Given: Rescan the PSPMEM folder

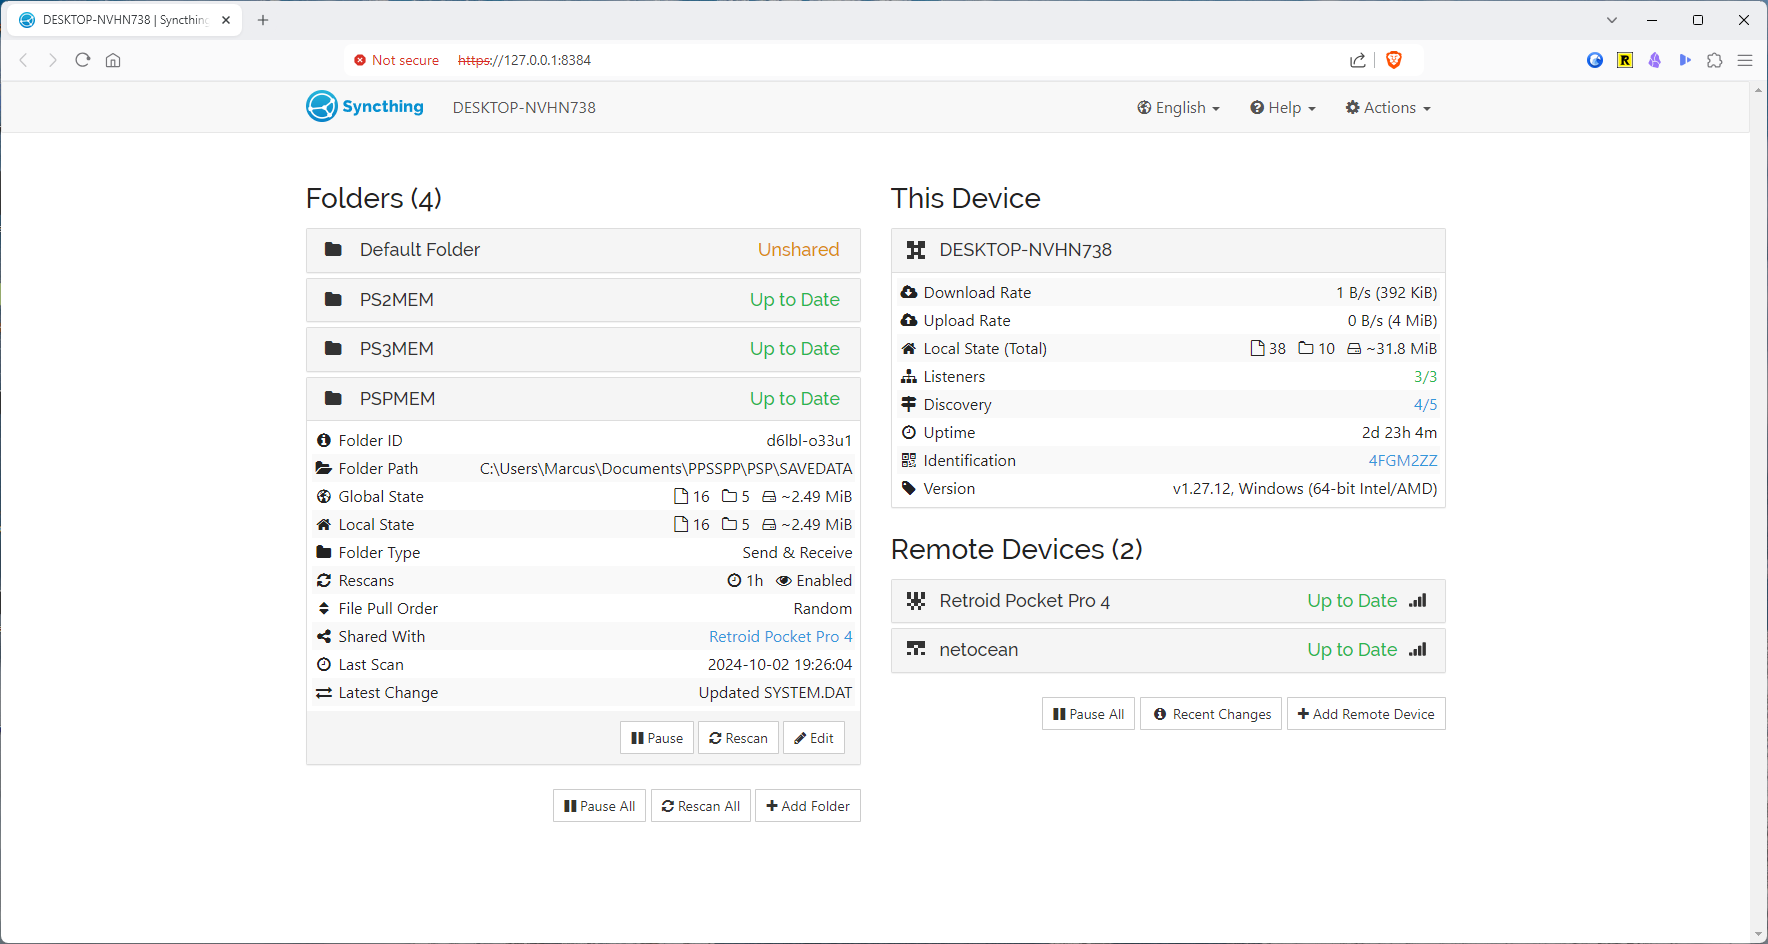Looking at the screenshot, I should pyautogui.click(x=738, y=738).
